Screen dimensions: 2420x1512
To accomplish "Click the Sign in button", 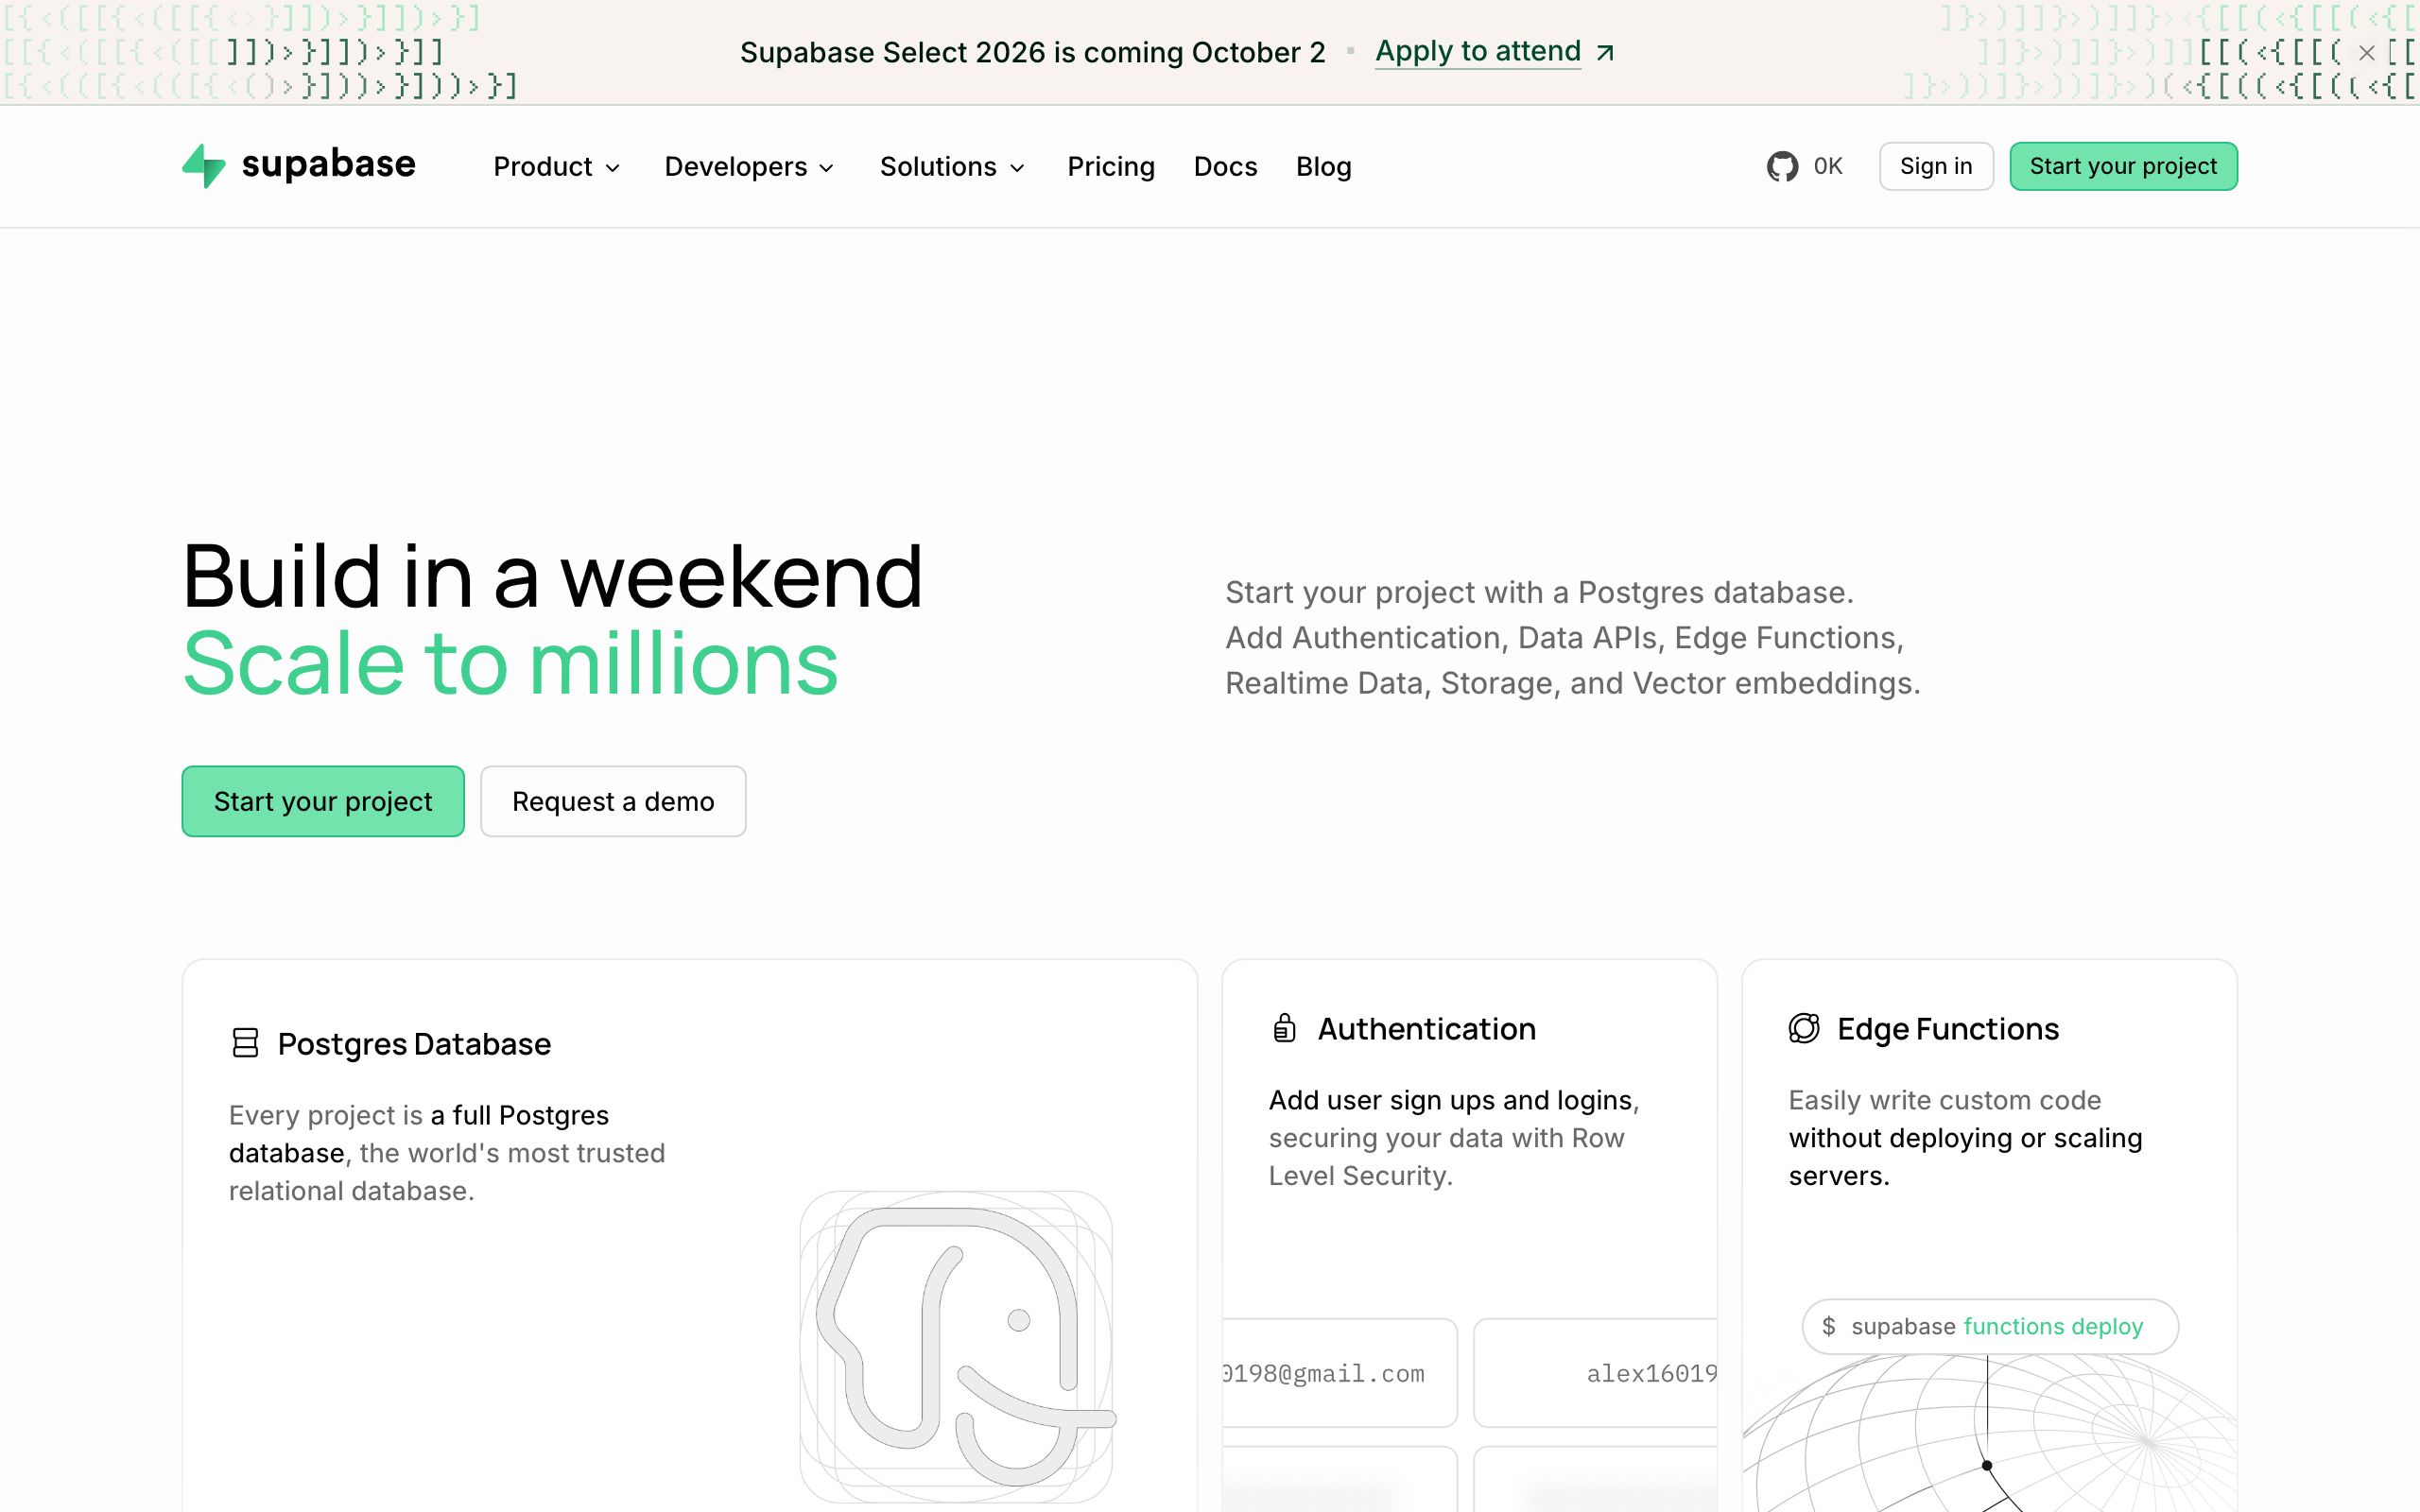I will [1936, 166].
